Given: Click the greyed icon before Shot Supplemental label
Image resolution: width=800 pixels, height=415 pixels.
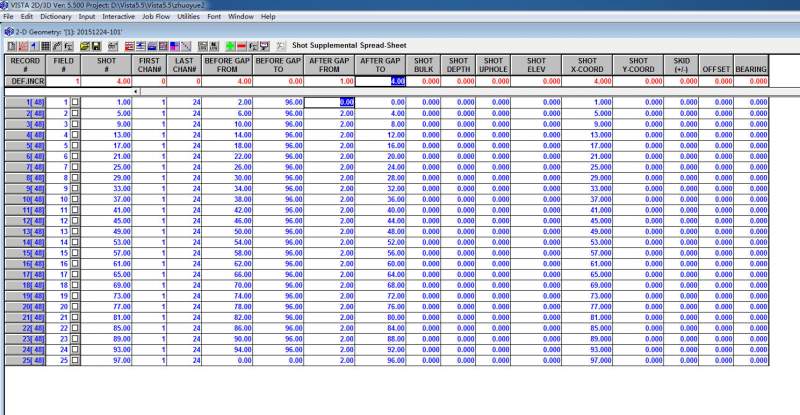Looking at the screenshot, I should 281,46.
